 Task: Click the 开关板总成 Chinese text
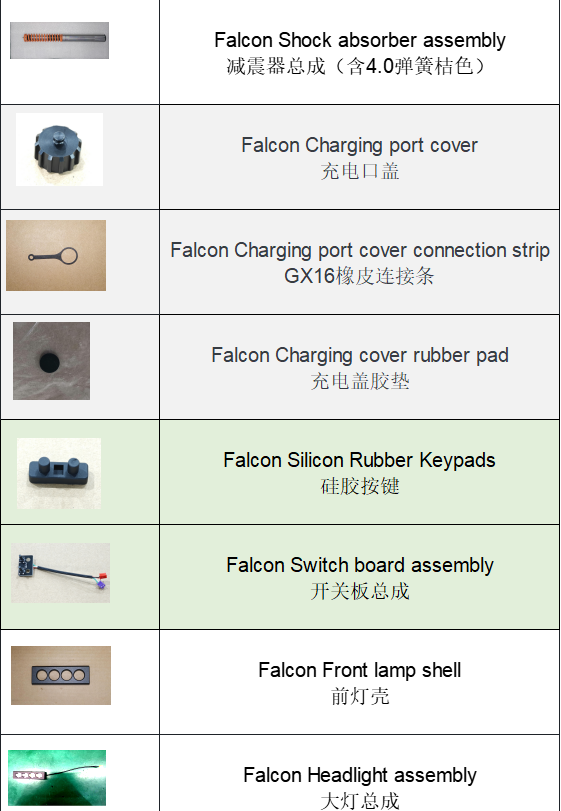360,591
